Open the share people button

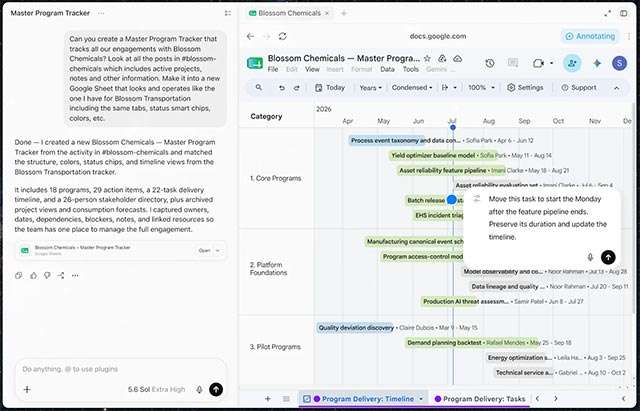click(x=572, y=63)
